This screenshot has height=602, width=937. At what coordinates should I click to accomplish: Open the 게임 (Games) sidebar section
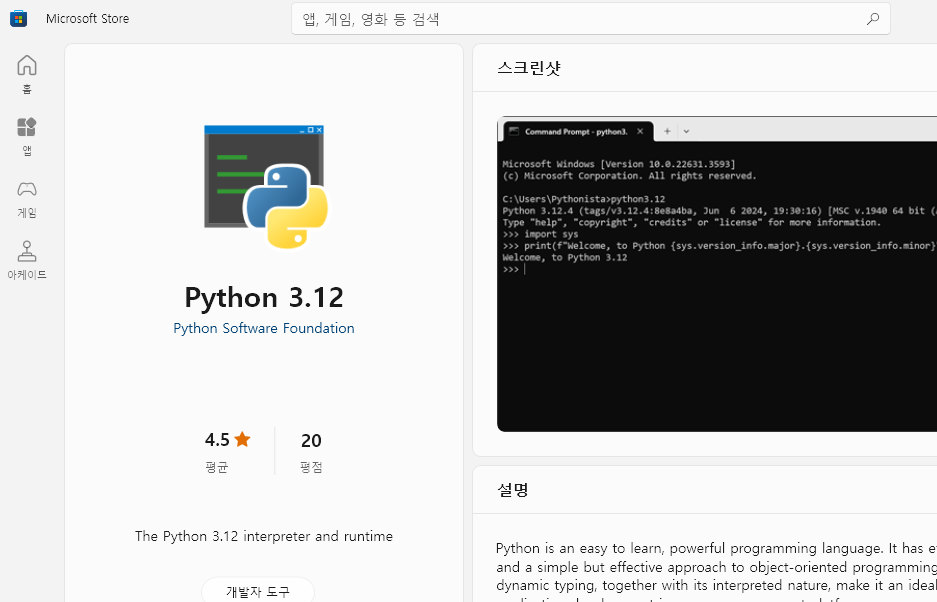(26, 199)
